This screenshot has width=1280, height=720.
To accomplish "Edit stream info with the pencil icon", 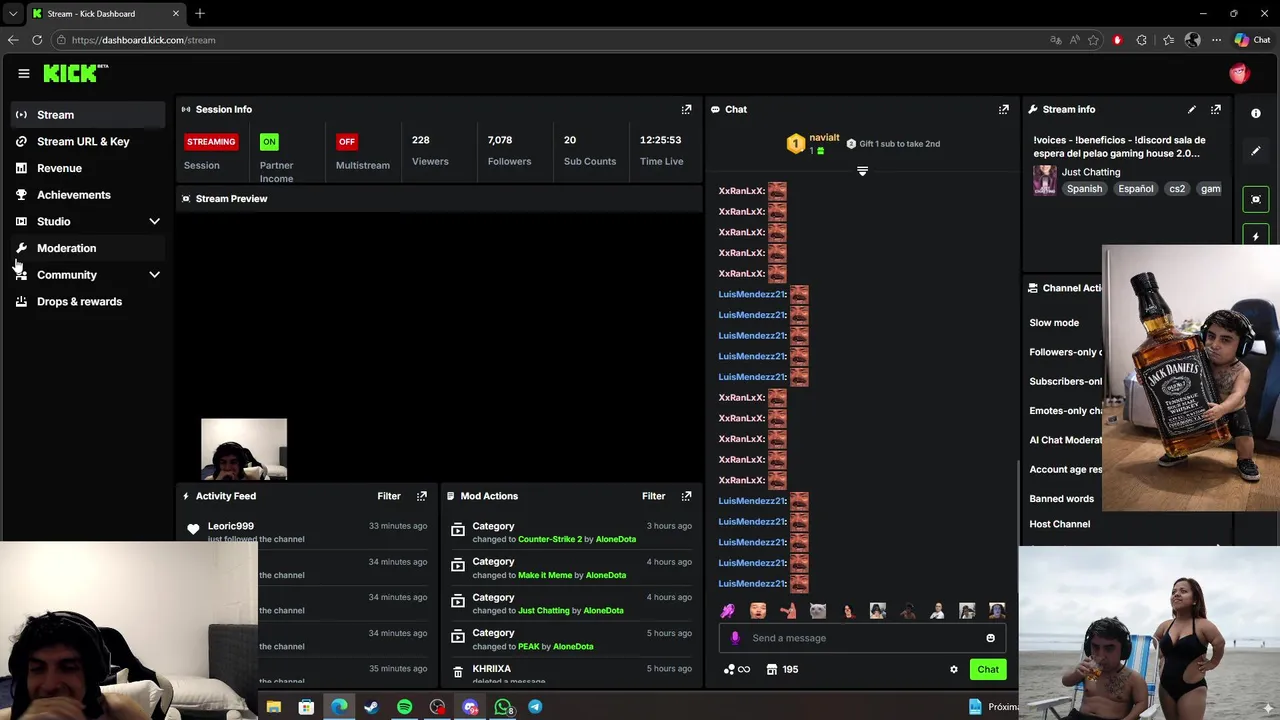I will (1191, 109).
